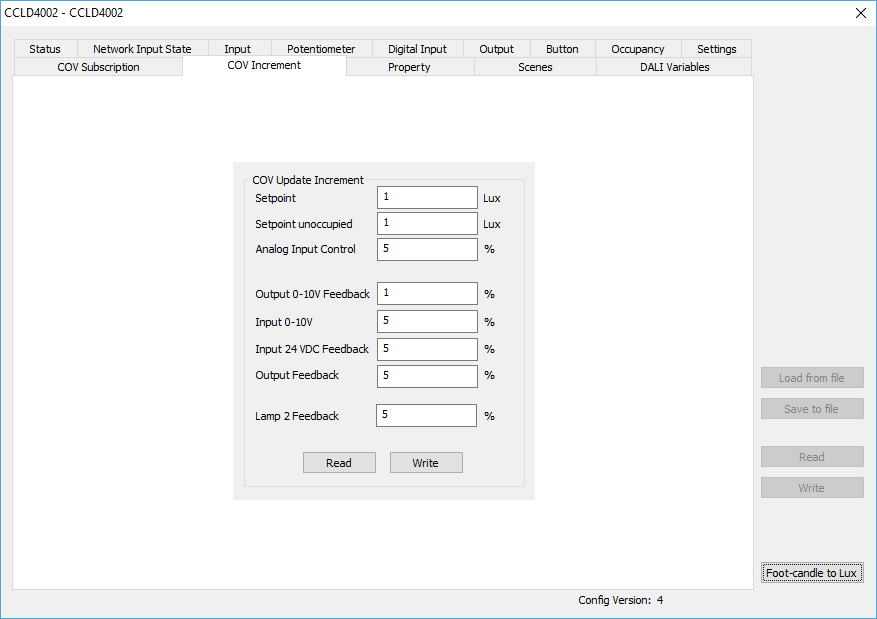Image resolution: width=877 pixels, height=619 pixels.
Task: Click the Write button above Foot-candle to Lux
Action: (x=812, y=488)
